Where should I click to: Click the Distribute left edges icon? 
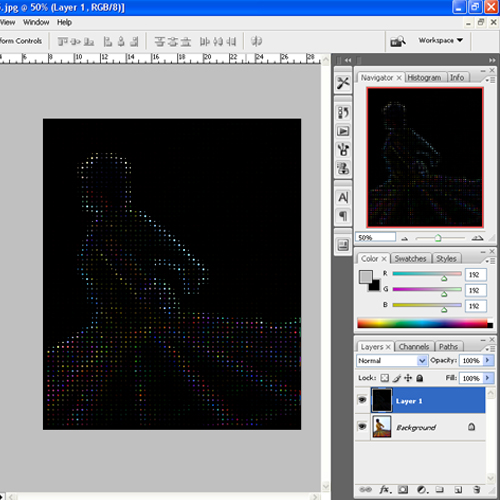click(x=205, y=42)
